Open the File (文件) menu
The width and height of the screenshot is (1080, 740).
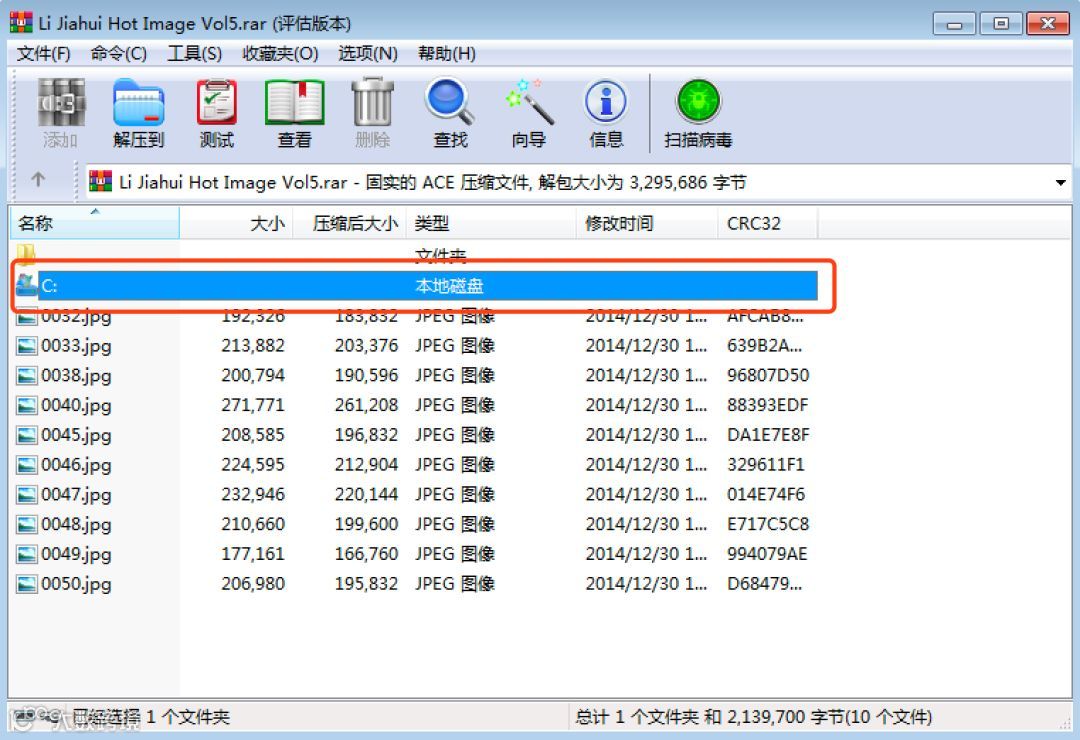click(x=43, y=53)
